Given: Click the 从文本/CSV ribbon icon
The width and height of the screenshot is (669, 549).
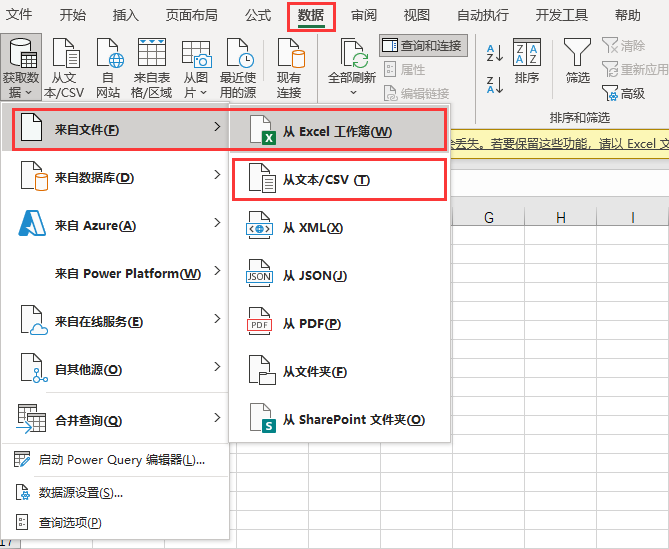Looking at the screenshot, I should 64,67.
